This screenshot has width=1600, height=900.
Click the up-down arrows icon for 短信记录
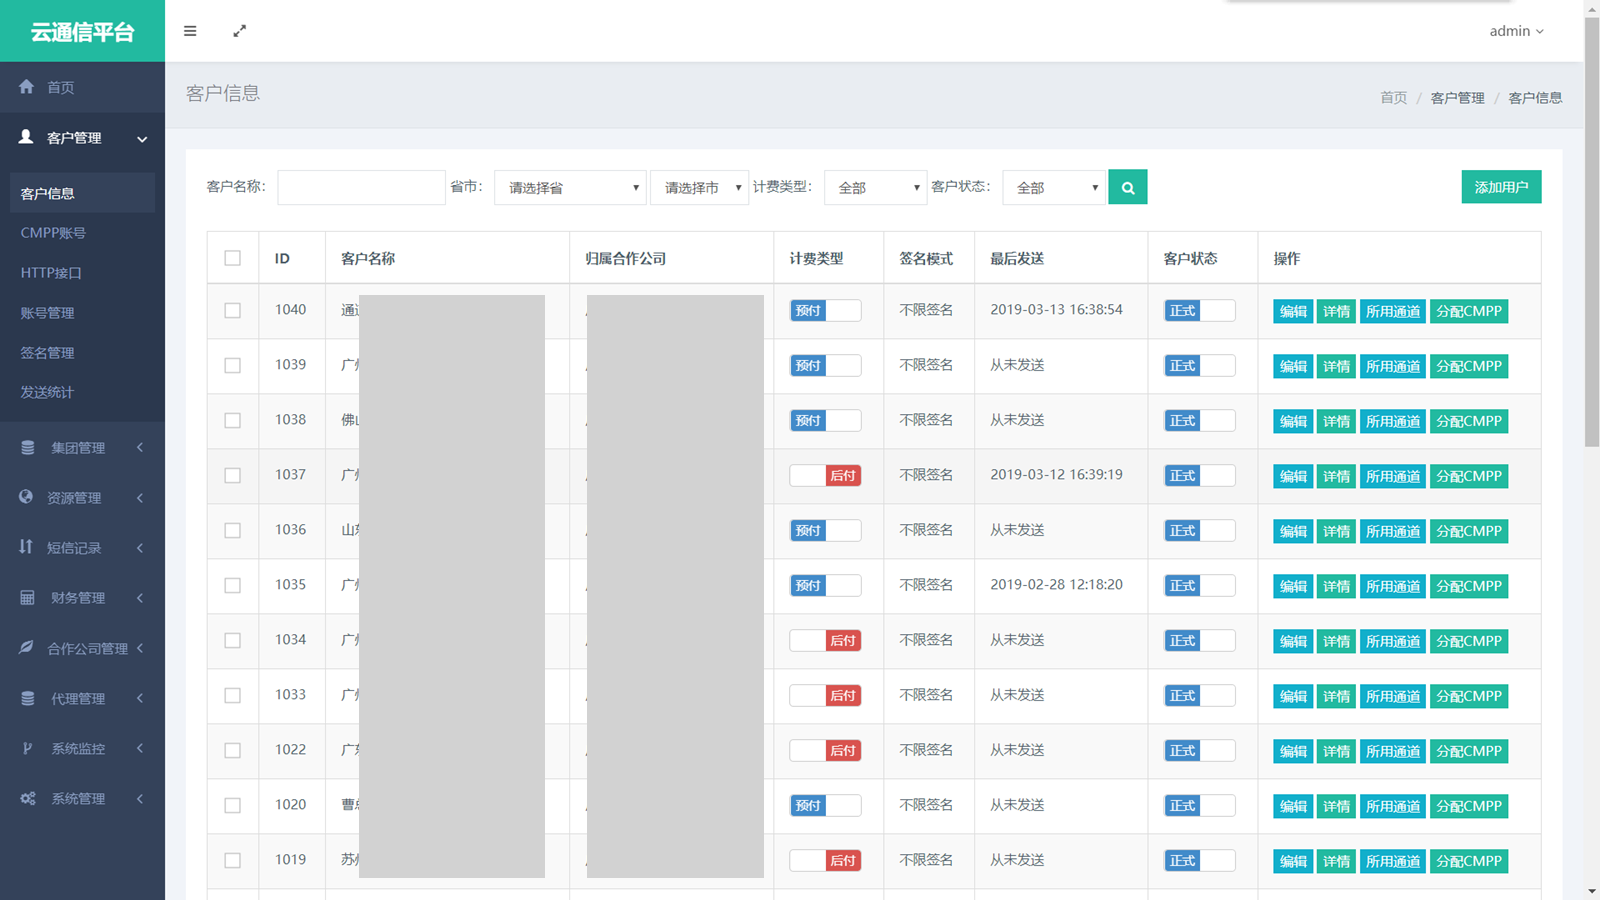[27, 547]
